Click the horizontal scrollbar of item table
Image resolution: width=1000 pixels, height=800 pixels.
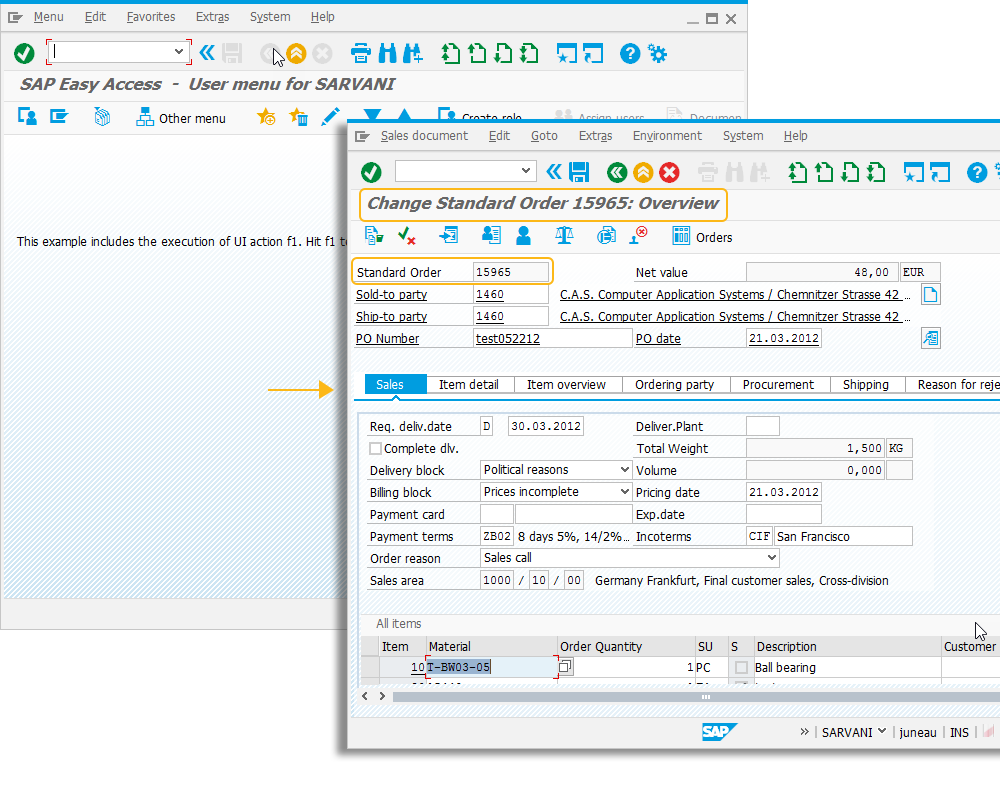click(696, 697)
